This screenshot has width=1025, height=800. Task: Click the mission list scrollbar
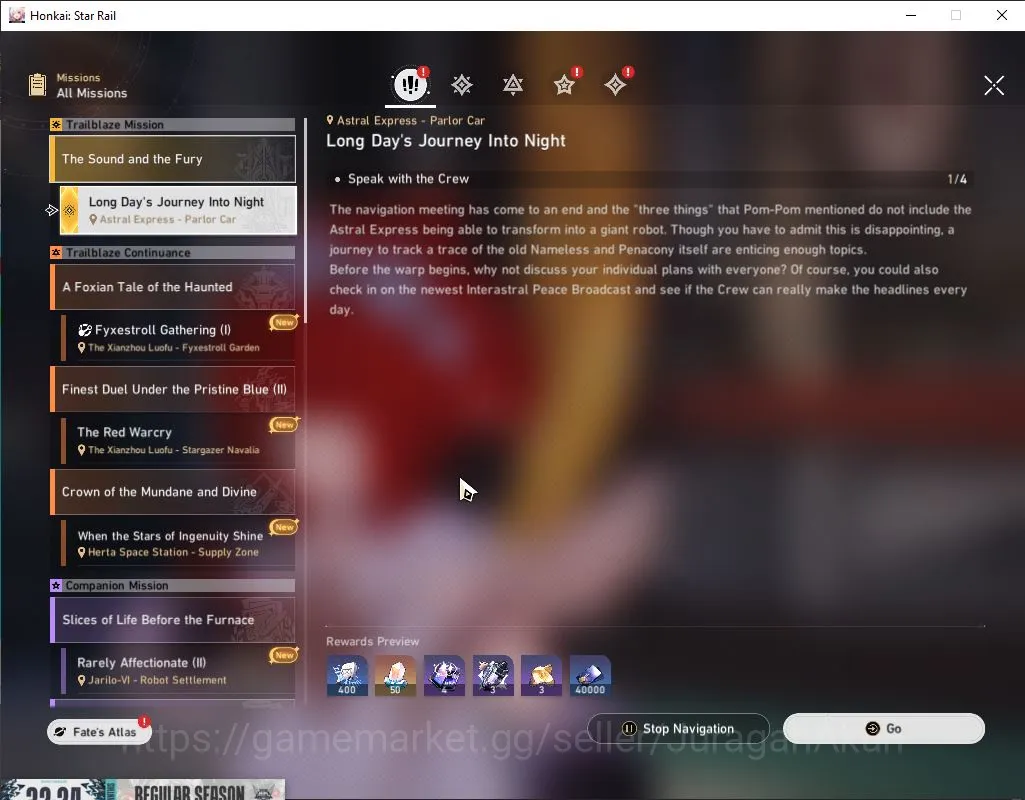305,220
